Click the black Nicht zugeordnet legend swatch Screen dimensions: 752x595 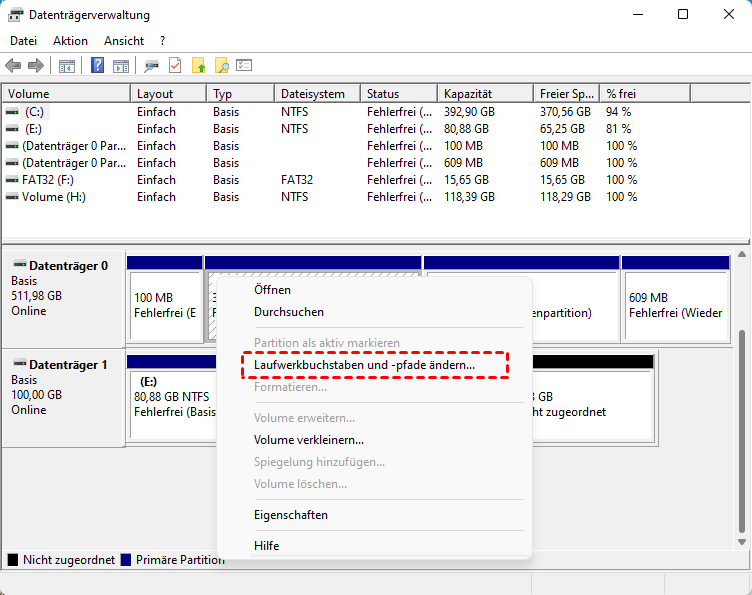click(x=13, y=560)
